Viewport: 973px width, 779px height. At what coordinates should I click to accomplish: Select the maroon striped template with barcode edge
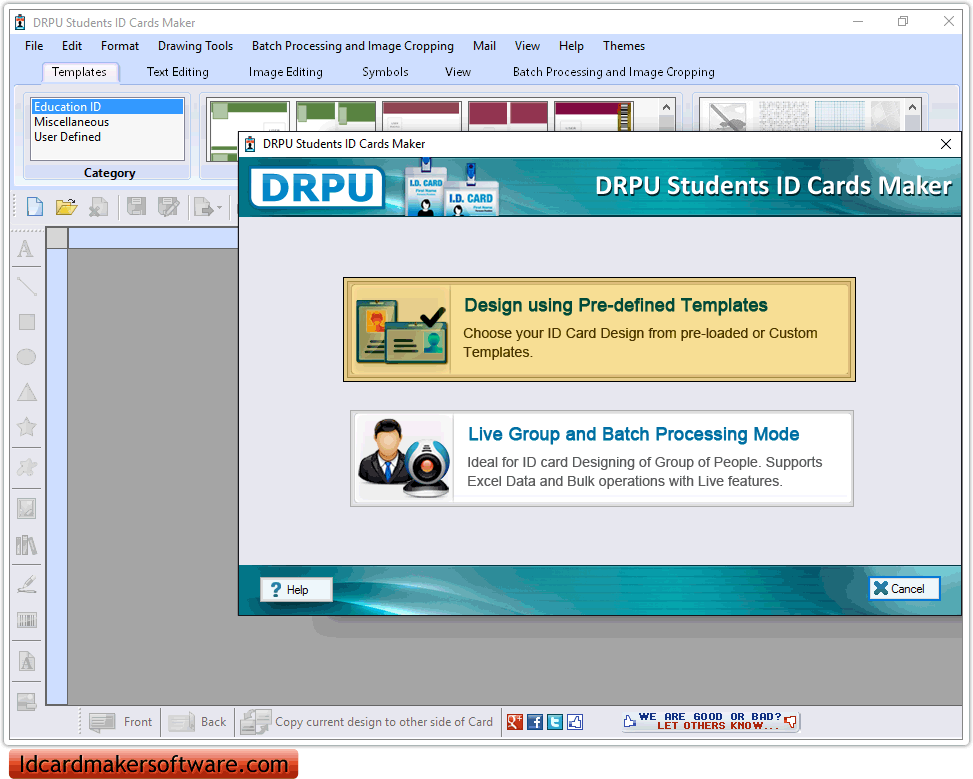(x=594, y=116)
